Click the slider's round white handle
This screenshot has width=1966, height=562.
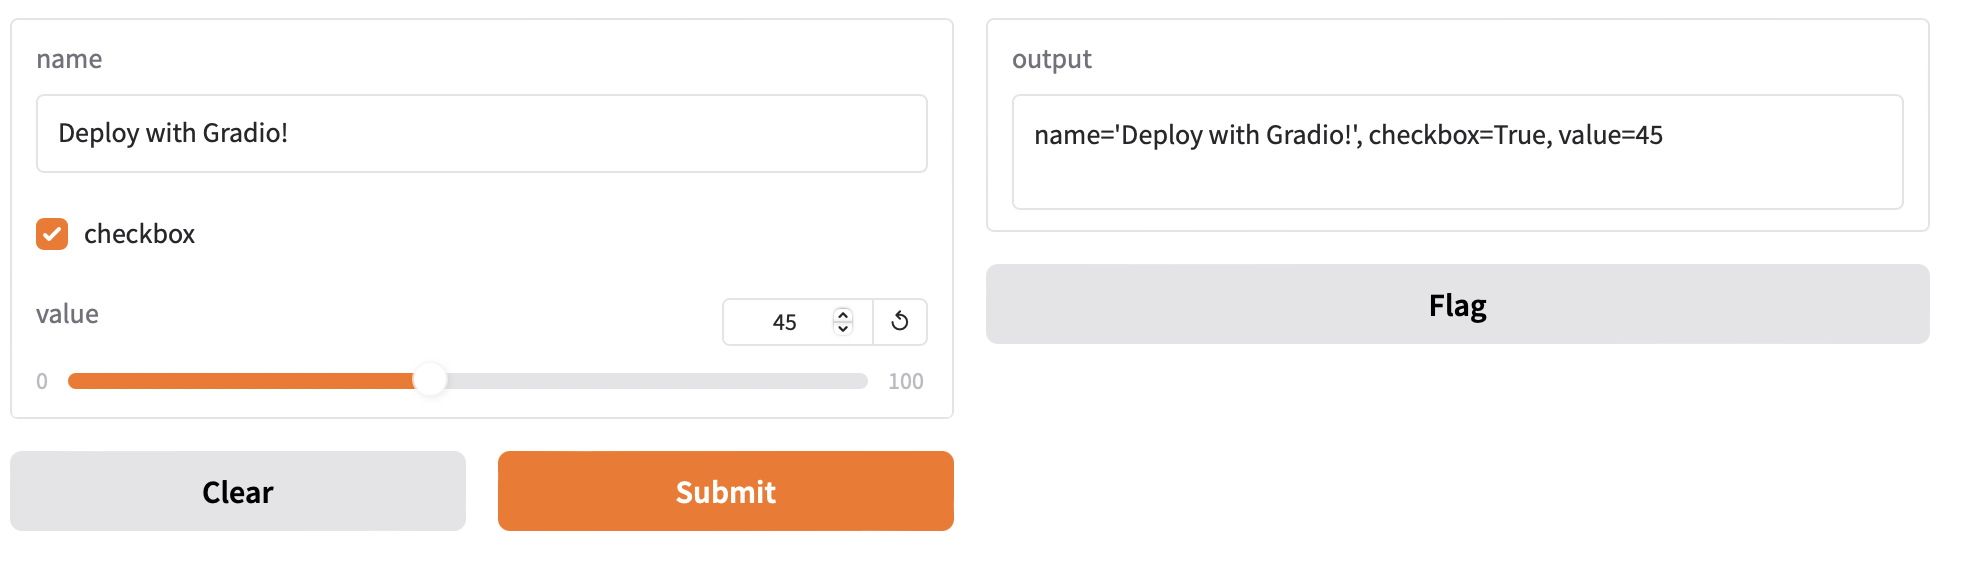coord(430,380)
